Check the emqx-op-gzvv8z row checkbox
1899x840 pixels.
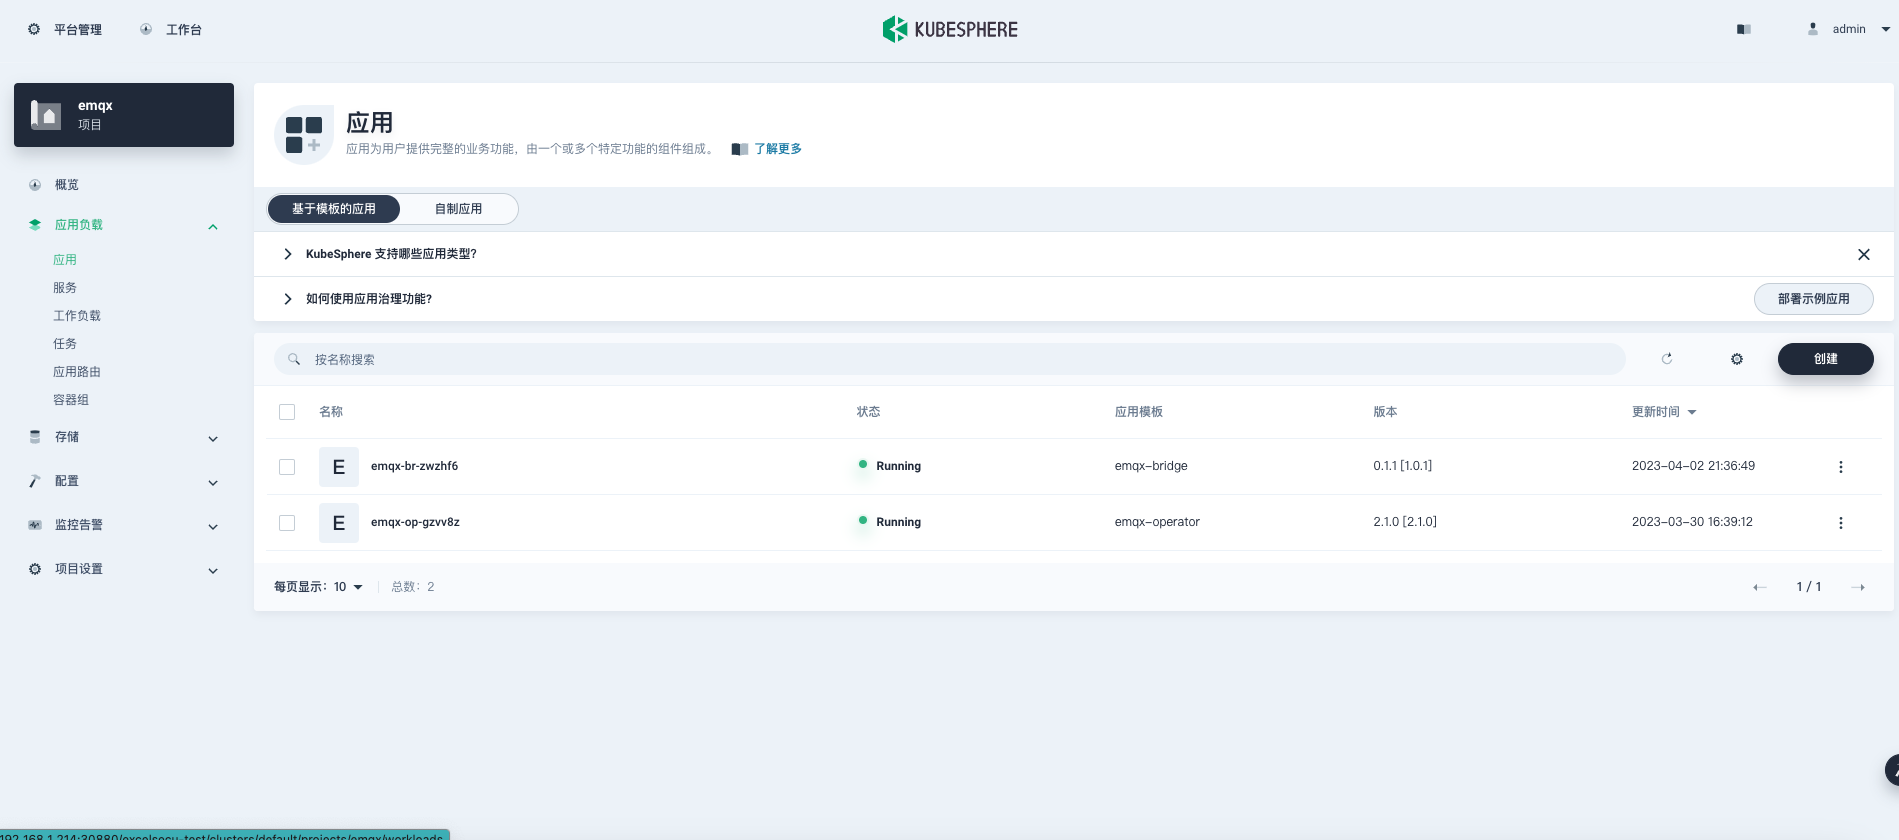pyautogui.click(x=287, y=523)
